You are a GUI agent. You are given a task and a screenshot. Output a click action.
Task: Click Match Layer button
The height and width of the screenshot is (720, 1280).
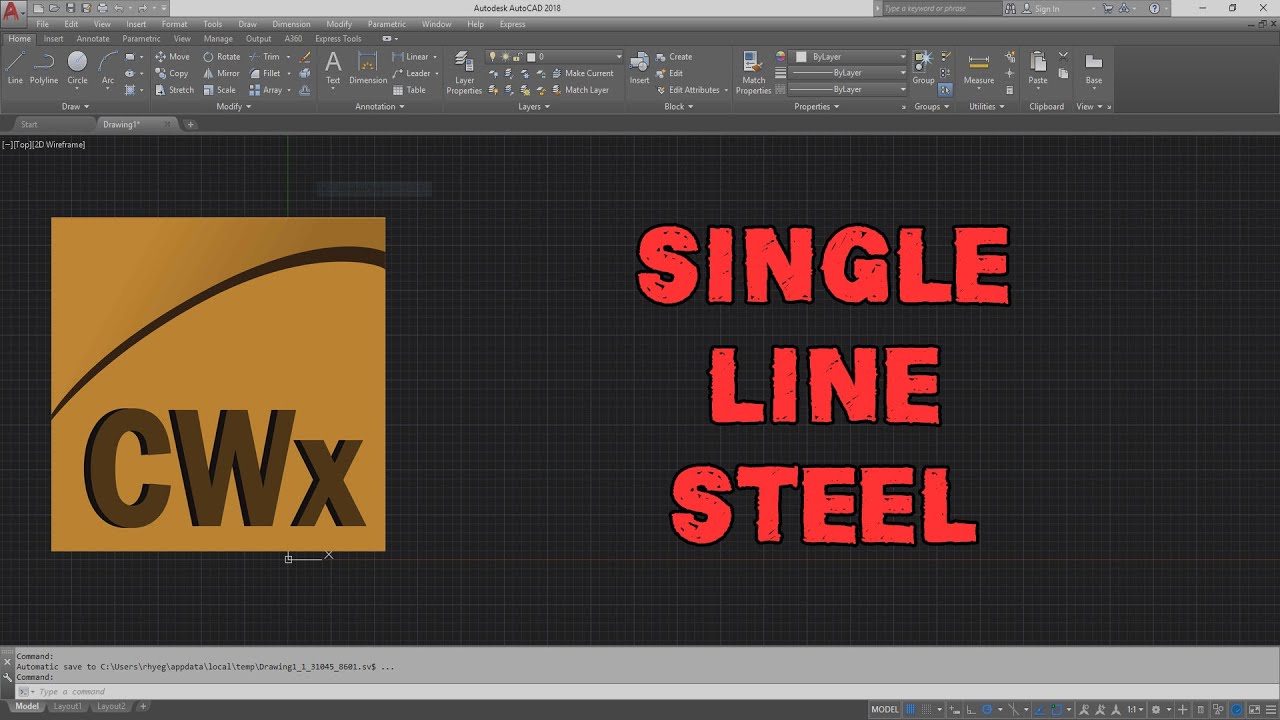[580, 90]
